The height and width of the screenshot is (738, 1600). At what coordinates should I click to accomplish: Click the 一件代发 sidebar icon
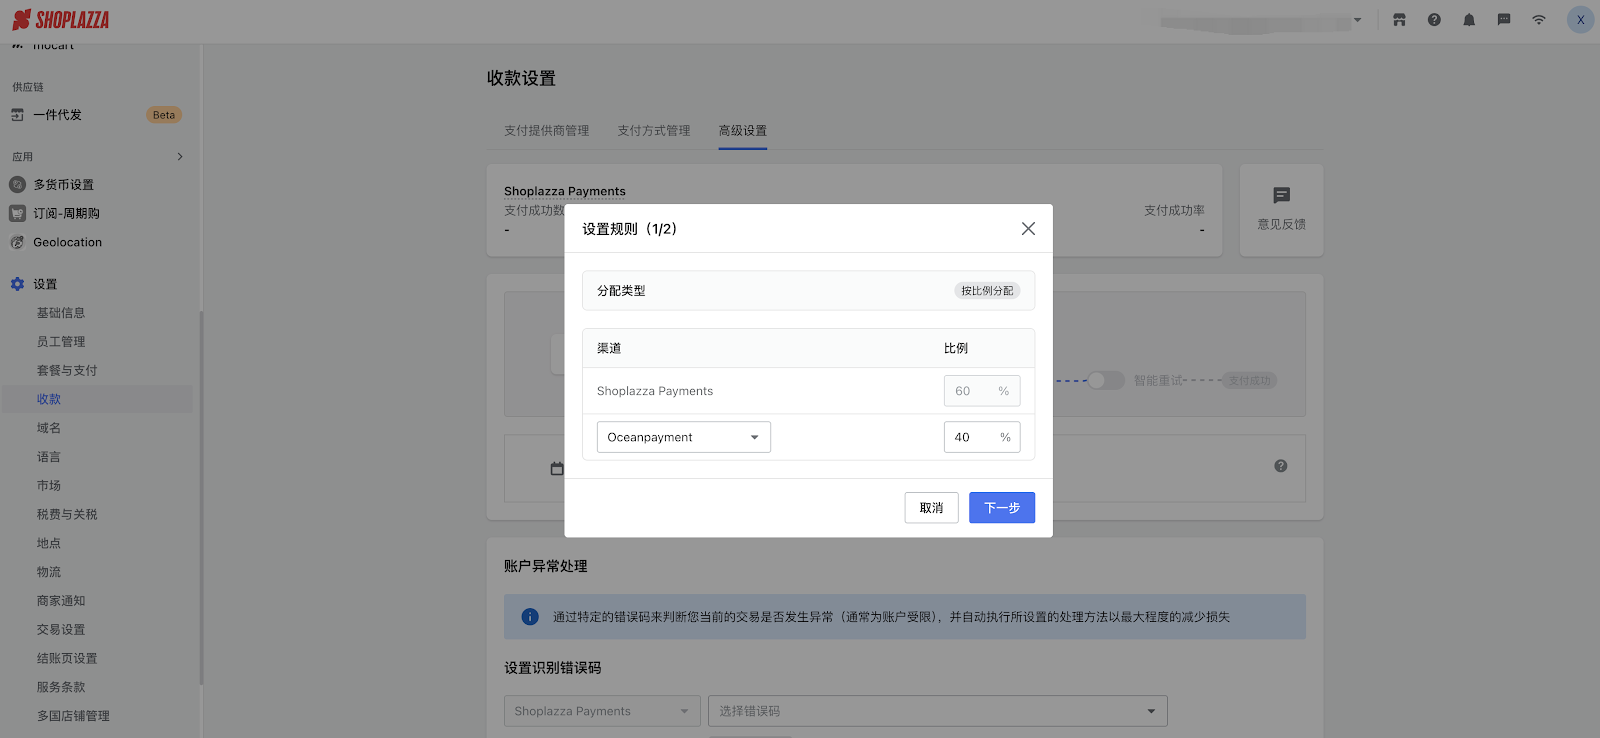(x=17, y=115)
